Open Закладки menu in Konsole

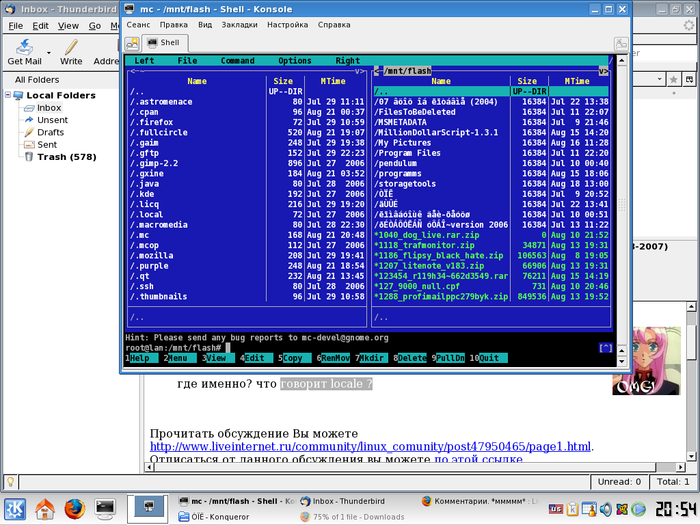click(x=239, y=25)
